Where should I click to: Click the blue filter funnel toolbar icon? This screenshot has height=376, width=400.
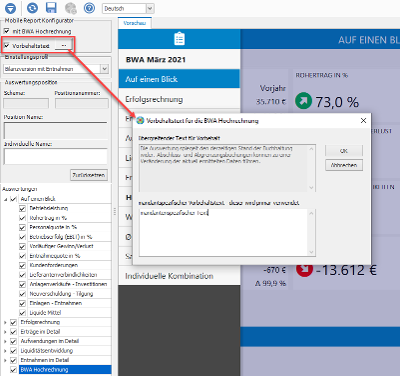[x=10, y=8]
